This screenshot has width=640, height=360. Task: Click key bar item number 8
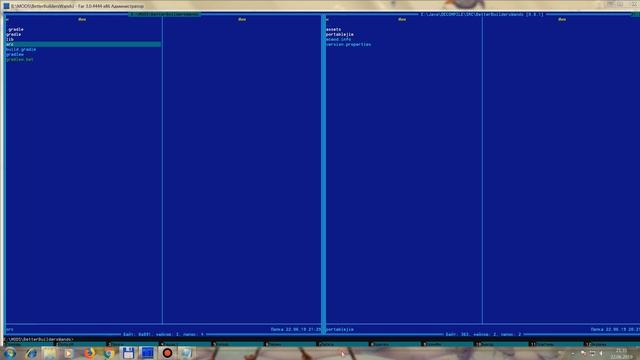coord(395,344)
